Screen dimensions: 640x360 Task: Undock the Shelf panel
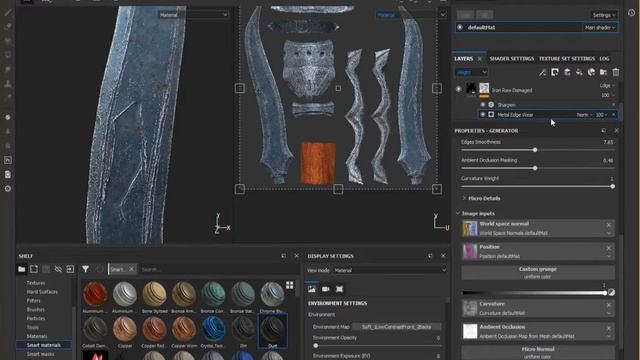tap(283, 256)
